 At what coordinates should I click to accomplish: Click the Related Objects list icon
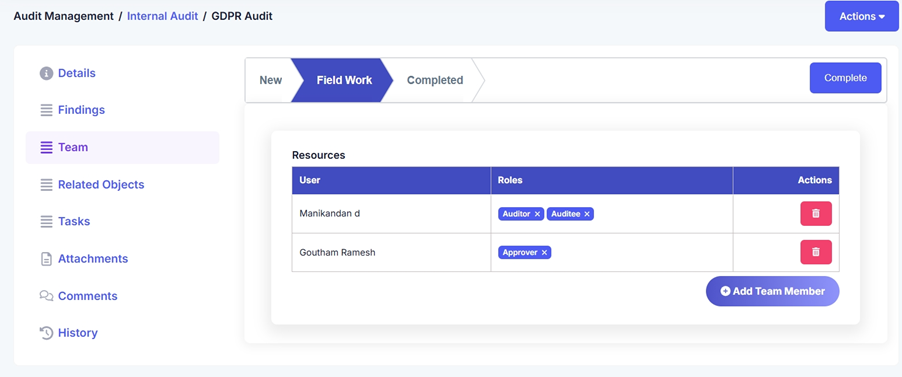(x=46, y=185)
